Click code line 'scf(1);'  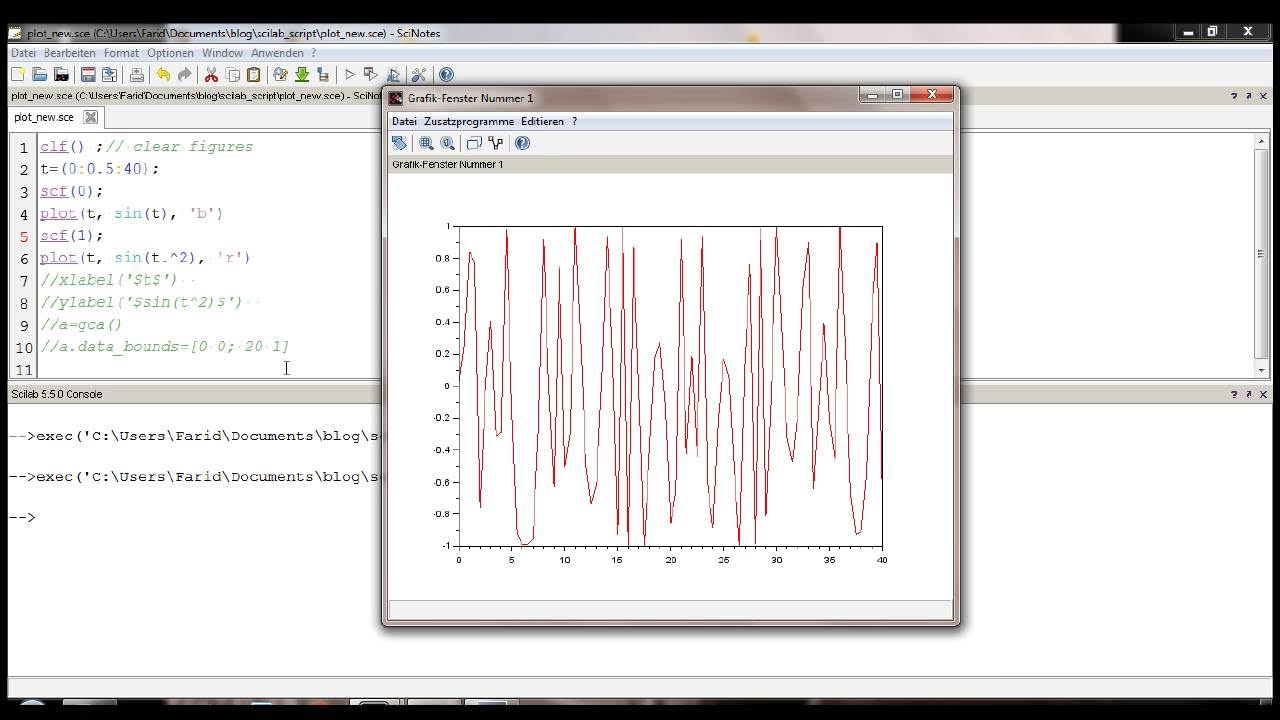(71, 235)
